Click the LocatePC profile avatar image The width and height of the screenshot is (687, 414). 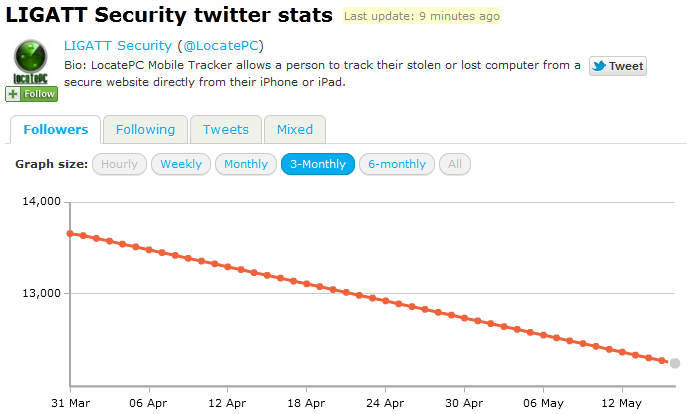31,62
